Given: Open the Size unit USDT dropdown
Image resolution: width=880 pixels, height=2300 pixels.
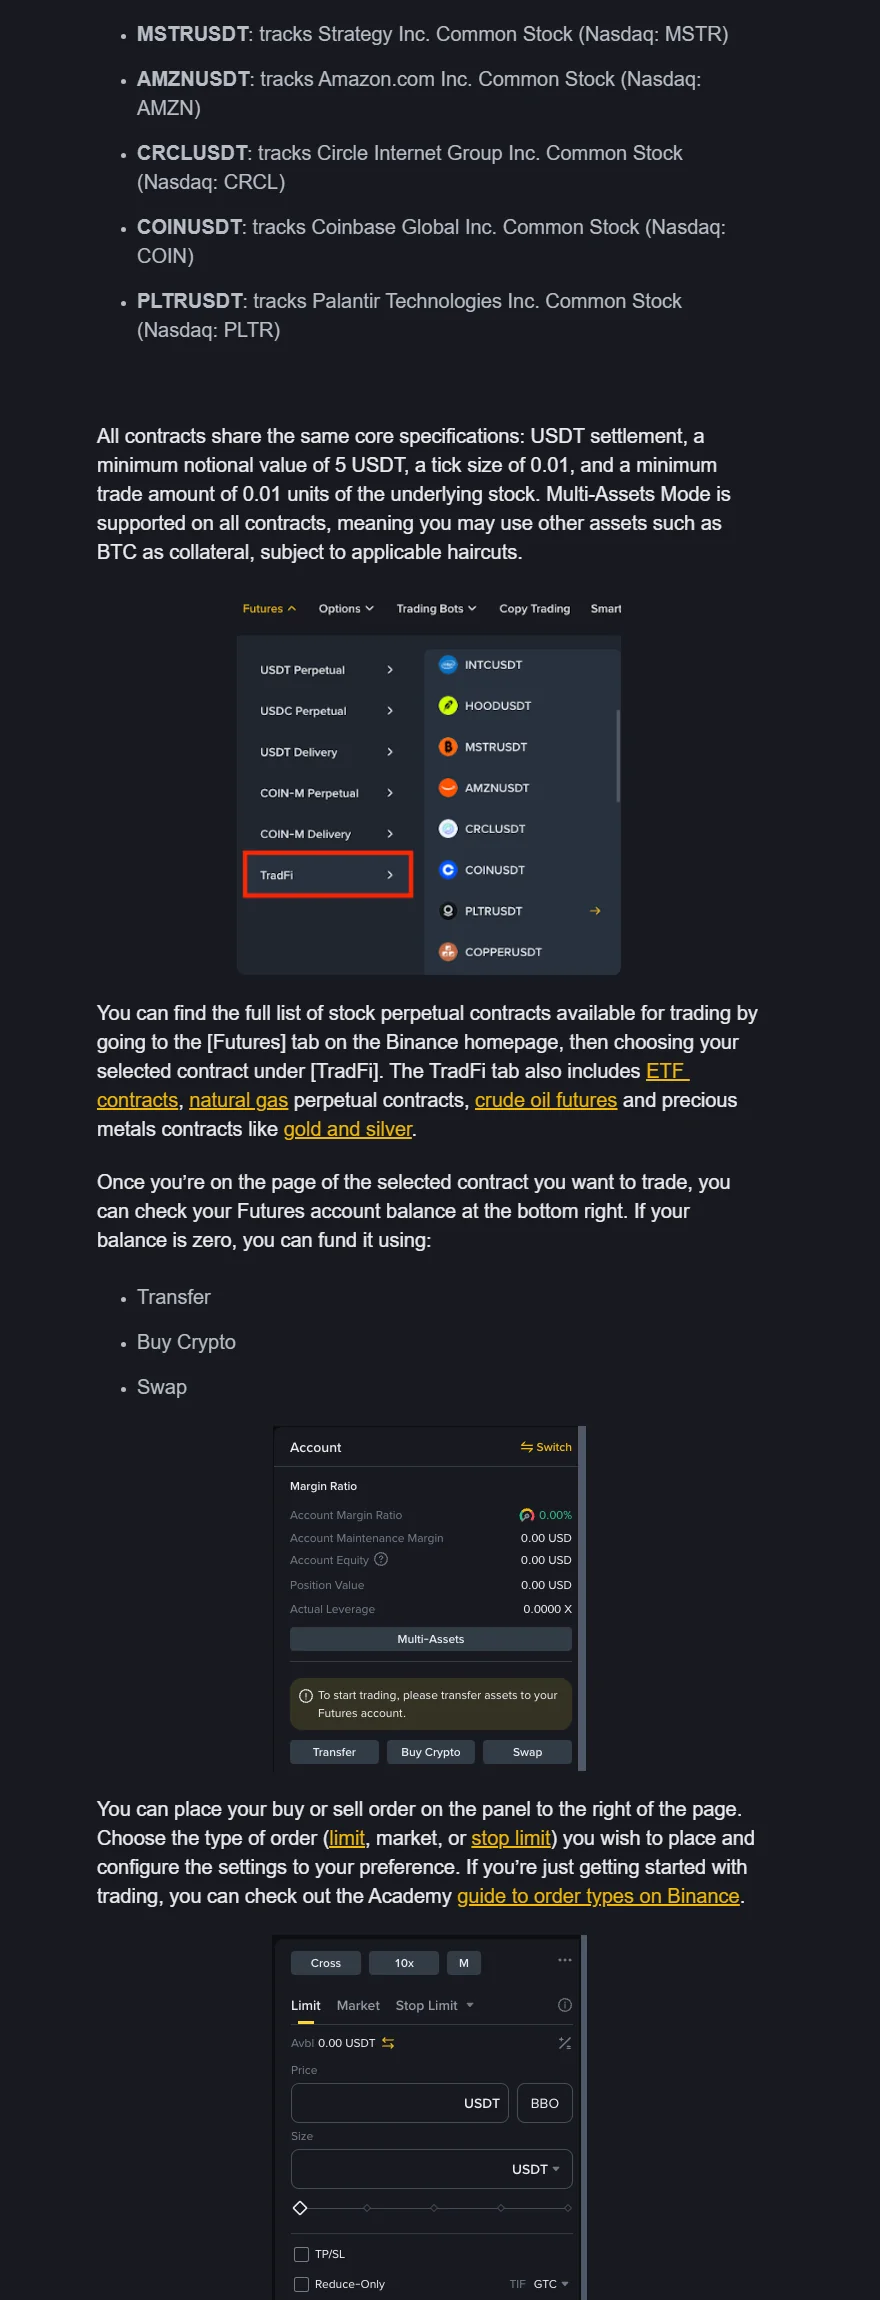Looking at the screenshot, I should (536, 2169).
